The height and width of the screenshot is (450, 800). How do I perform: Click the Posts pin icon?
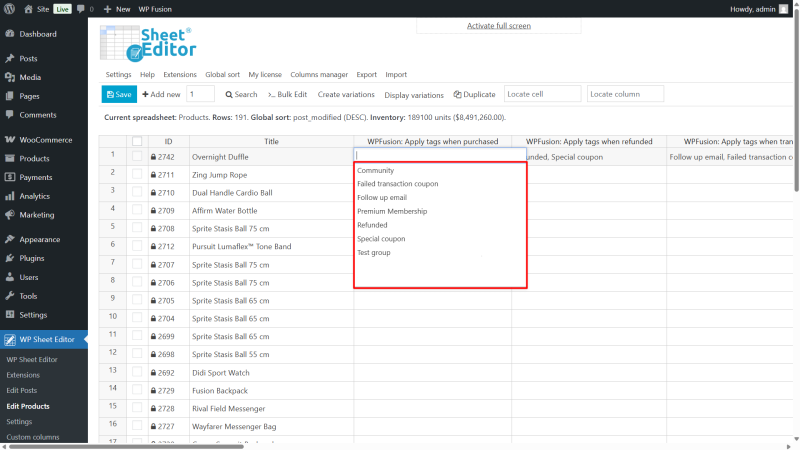10,58
